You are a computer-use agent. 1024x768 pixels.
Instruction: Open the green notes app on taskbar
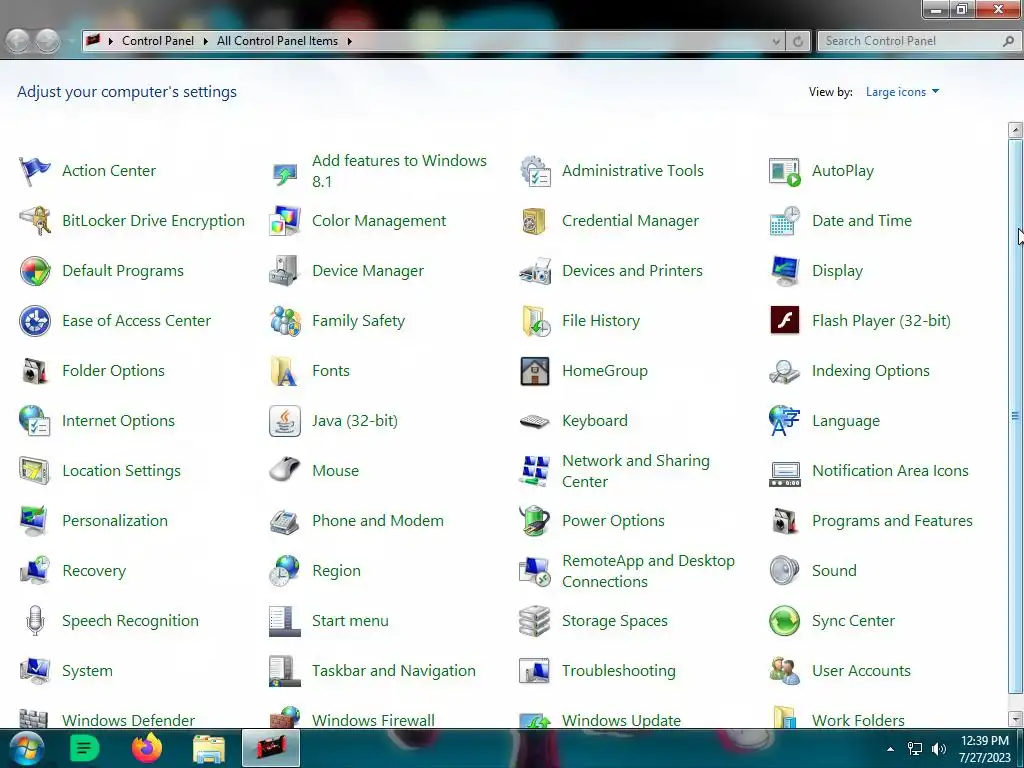(x=84, y=748)
